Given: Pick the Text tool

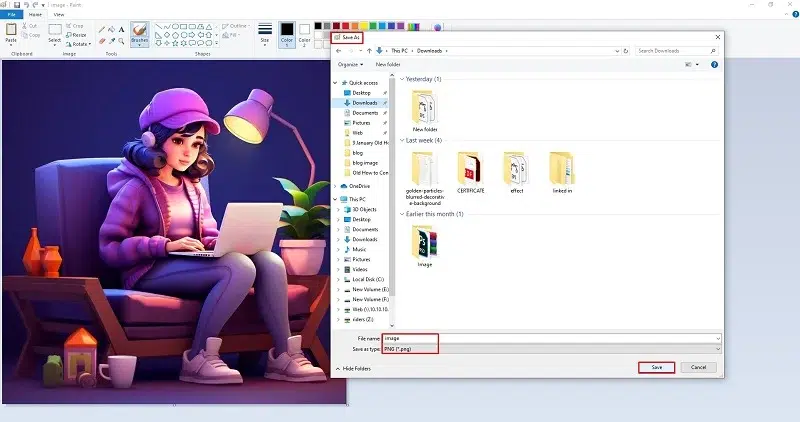Looking at the screenshot, I should point(121,30).
